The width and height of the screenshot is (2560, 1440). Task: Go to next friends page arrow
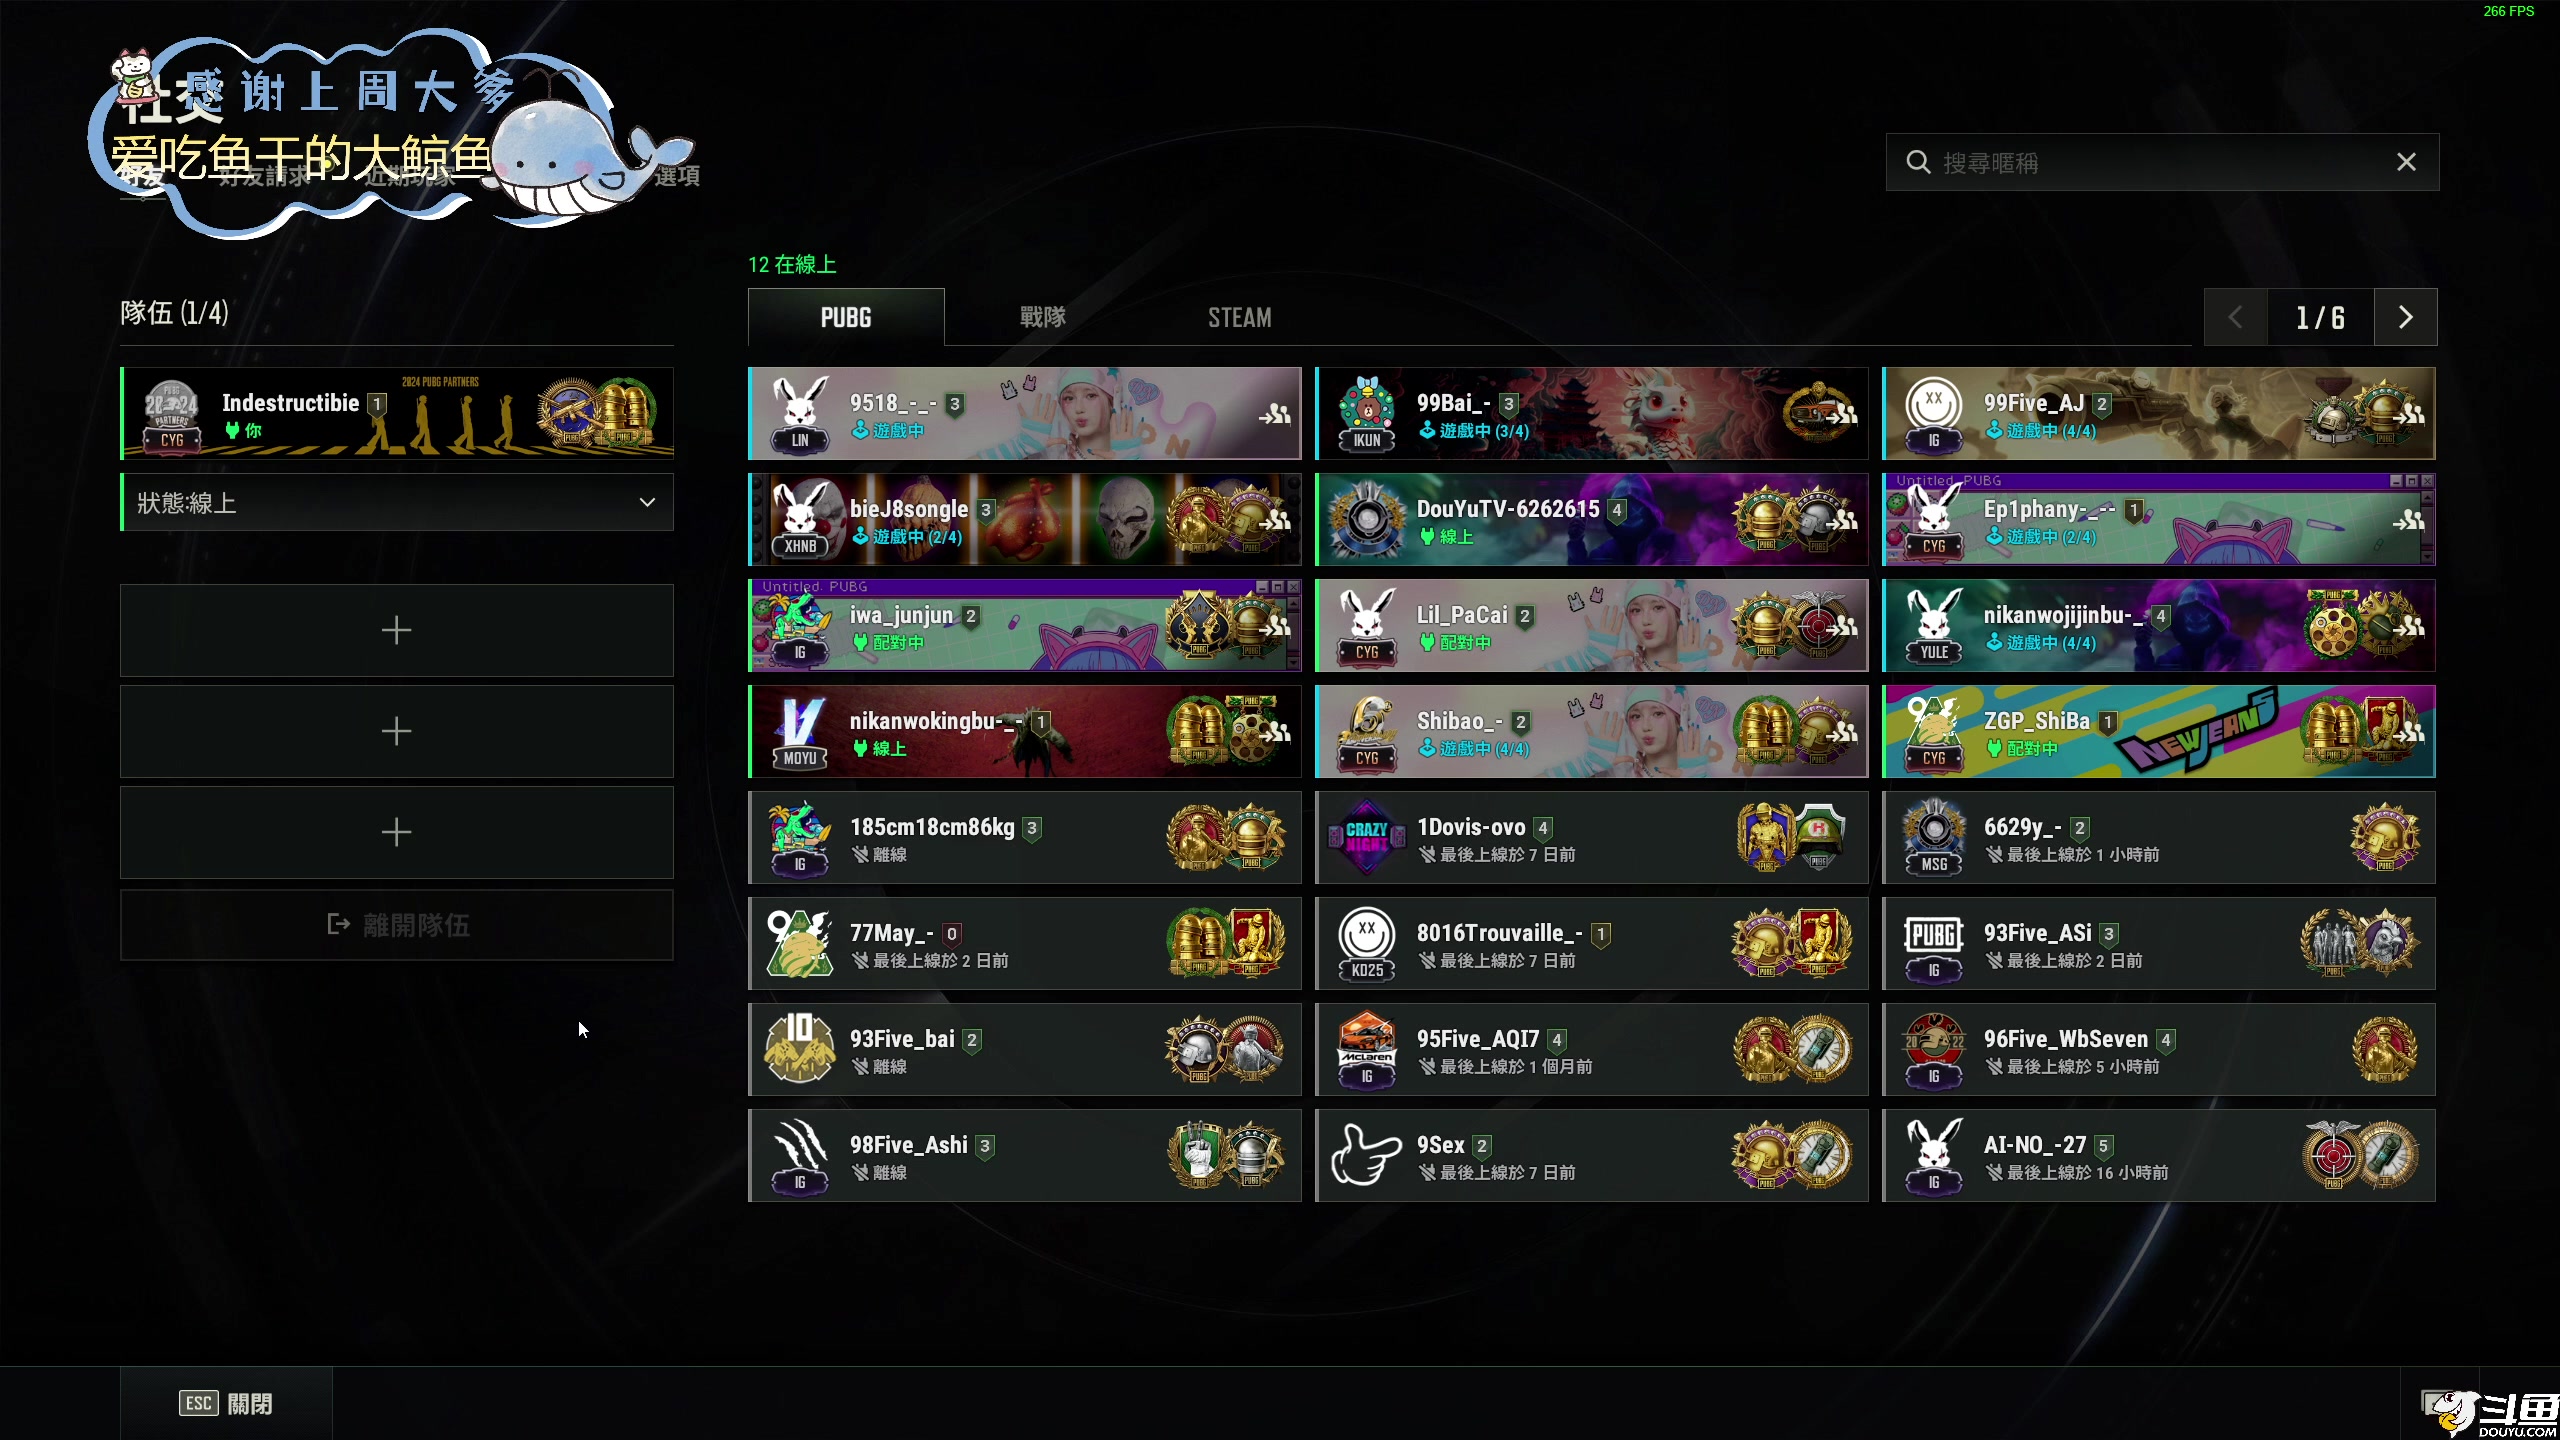point(2406,317)
